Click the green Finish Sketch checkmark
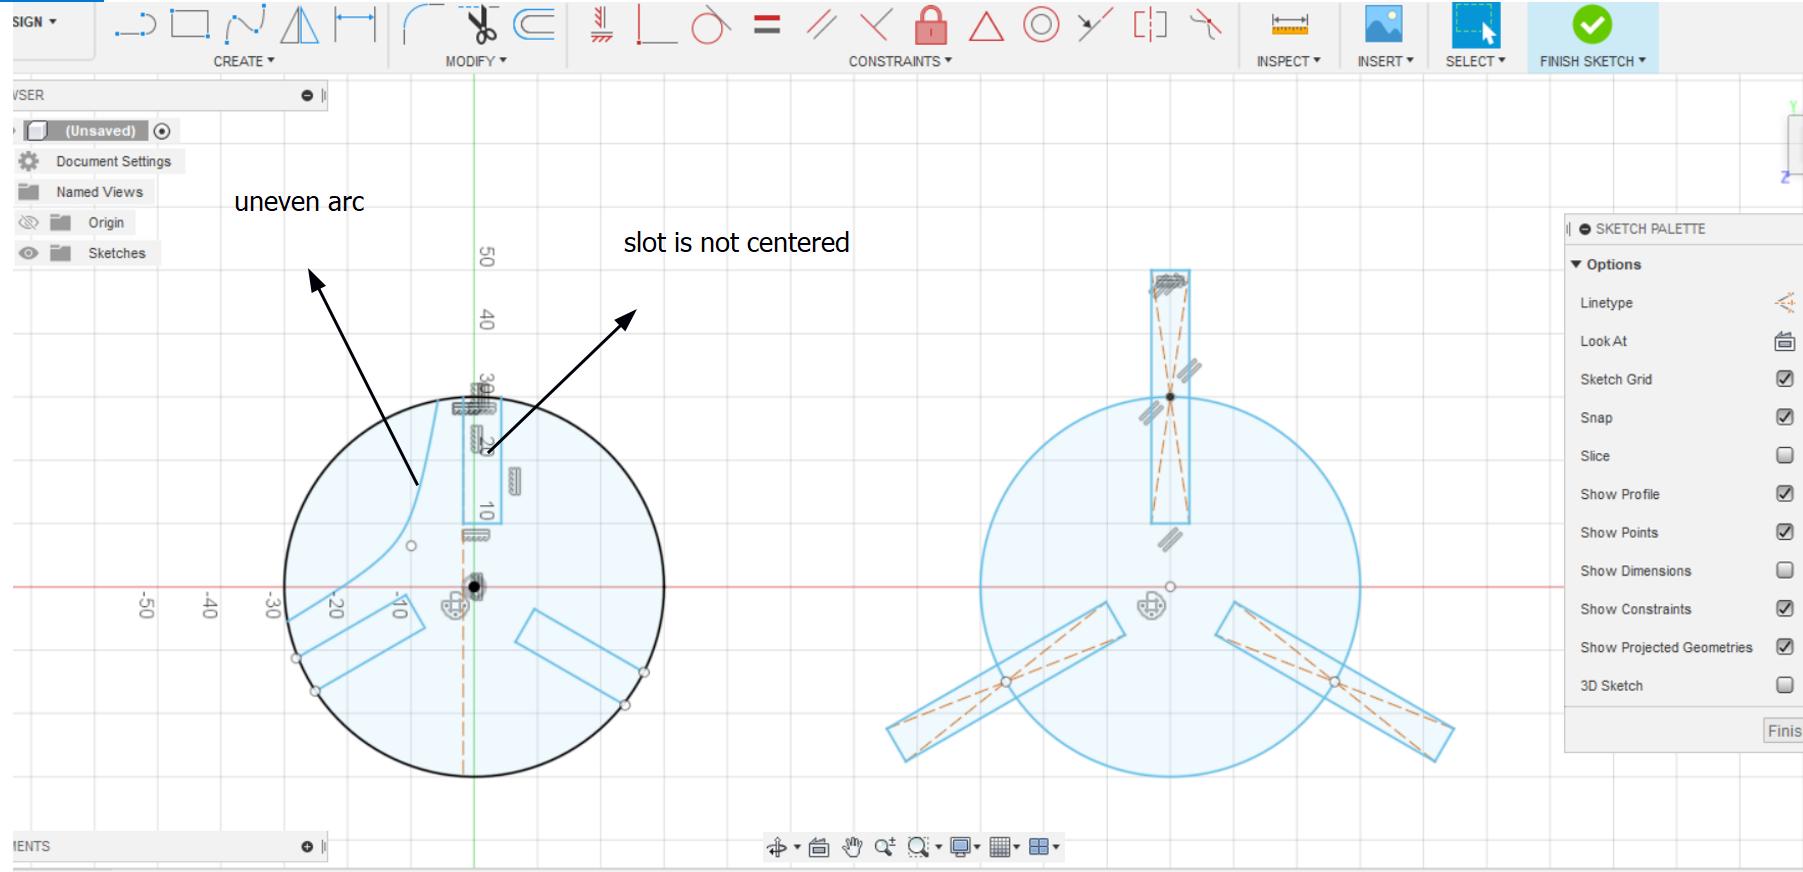 coord(1592,25)
